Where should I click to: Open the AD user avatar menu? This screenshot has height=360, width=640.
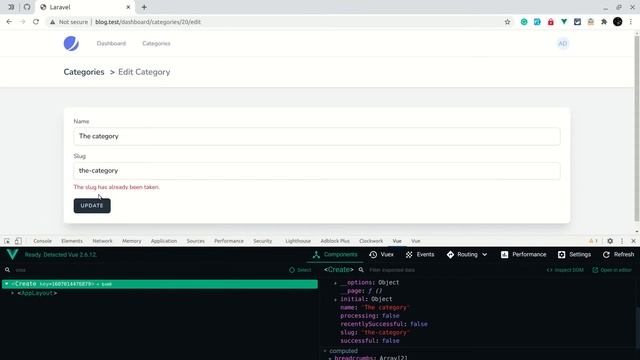(562, 44)
